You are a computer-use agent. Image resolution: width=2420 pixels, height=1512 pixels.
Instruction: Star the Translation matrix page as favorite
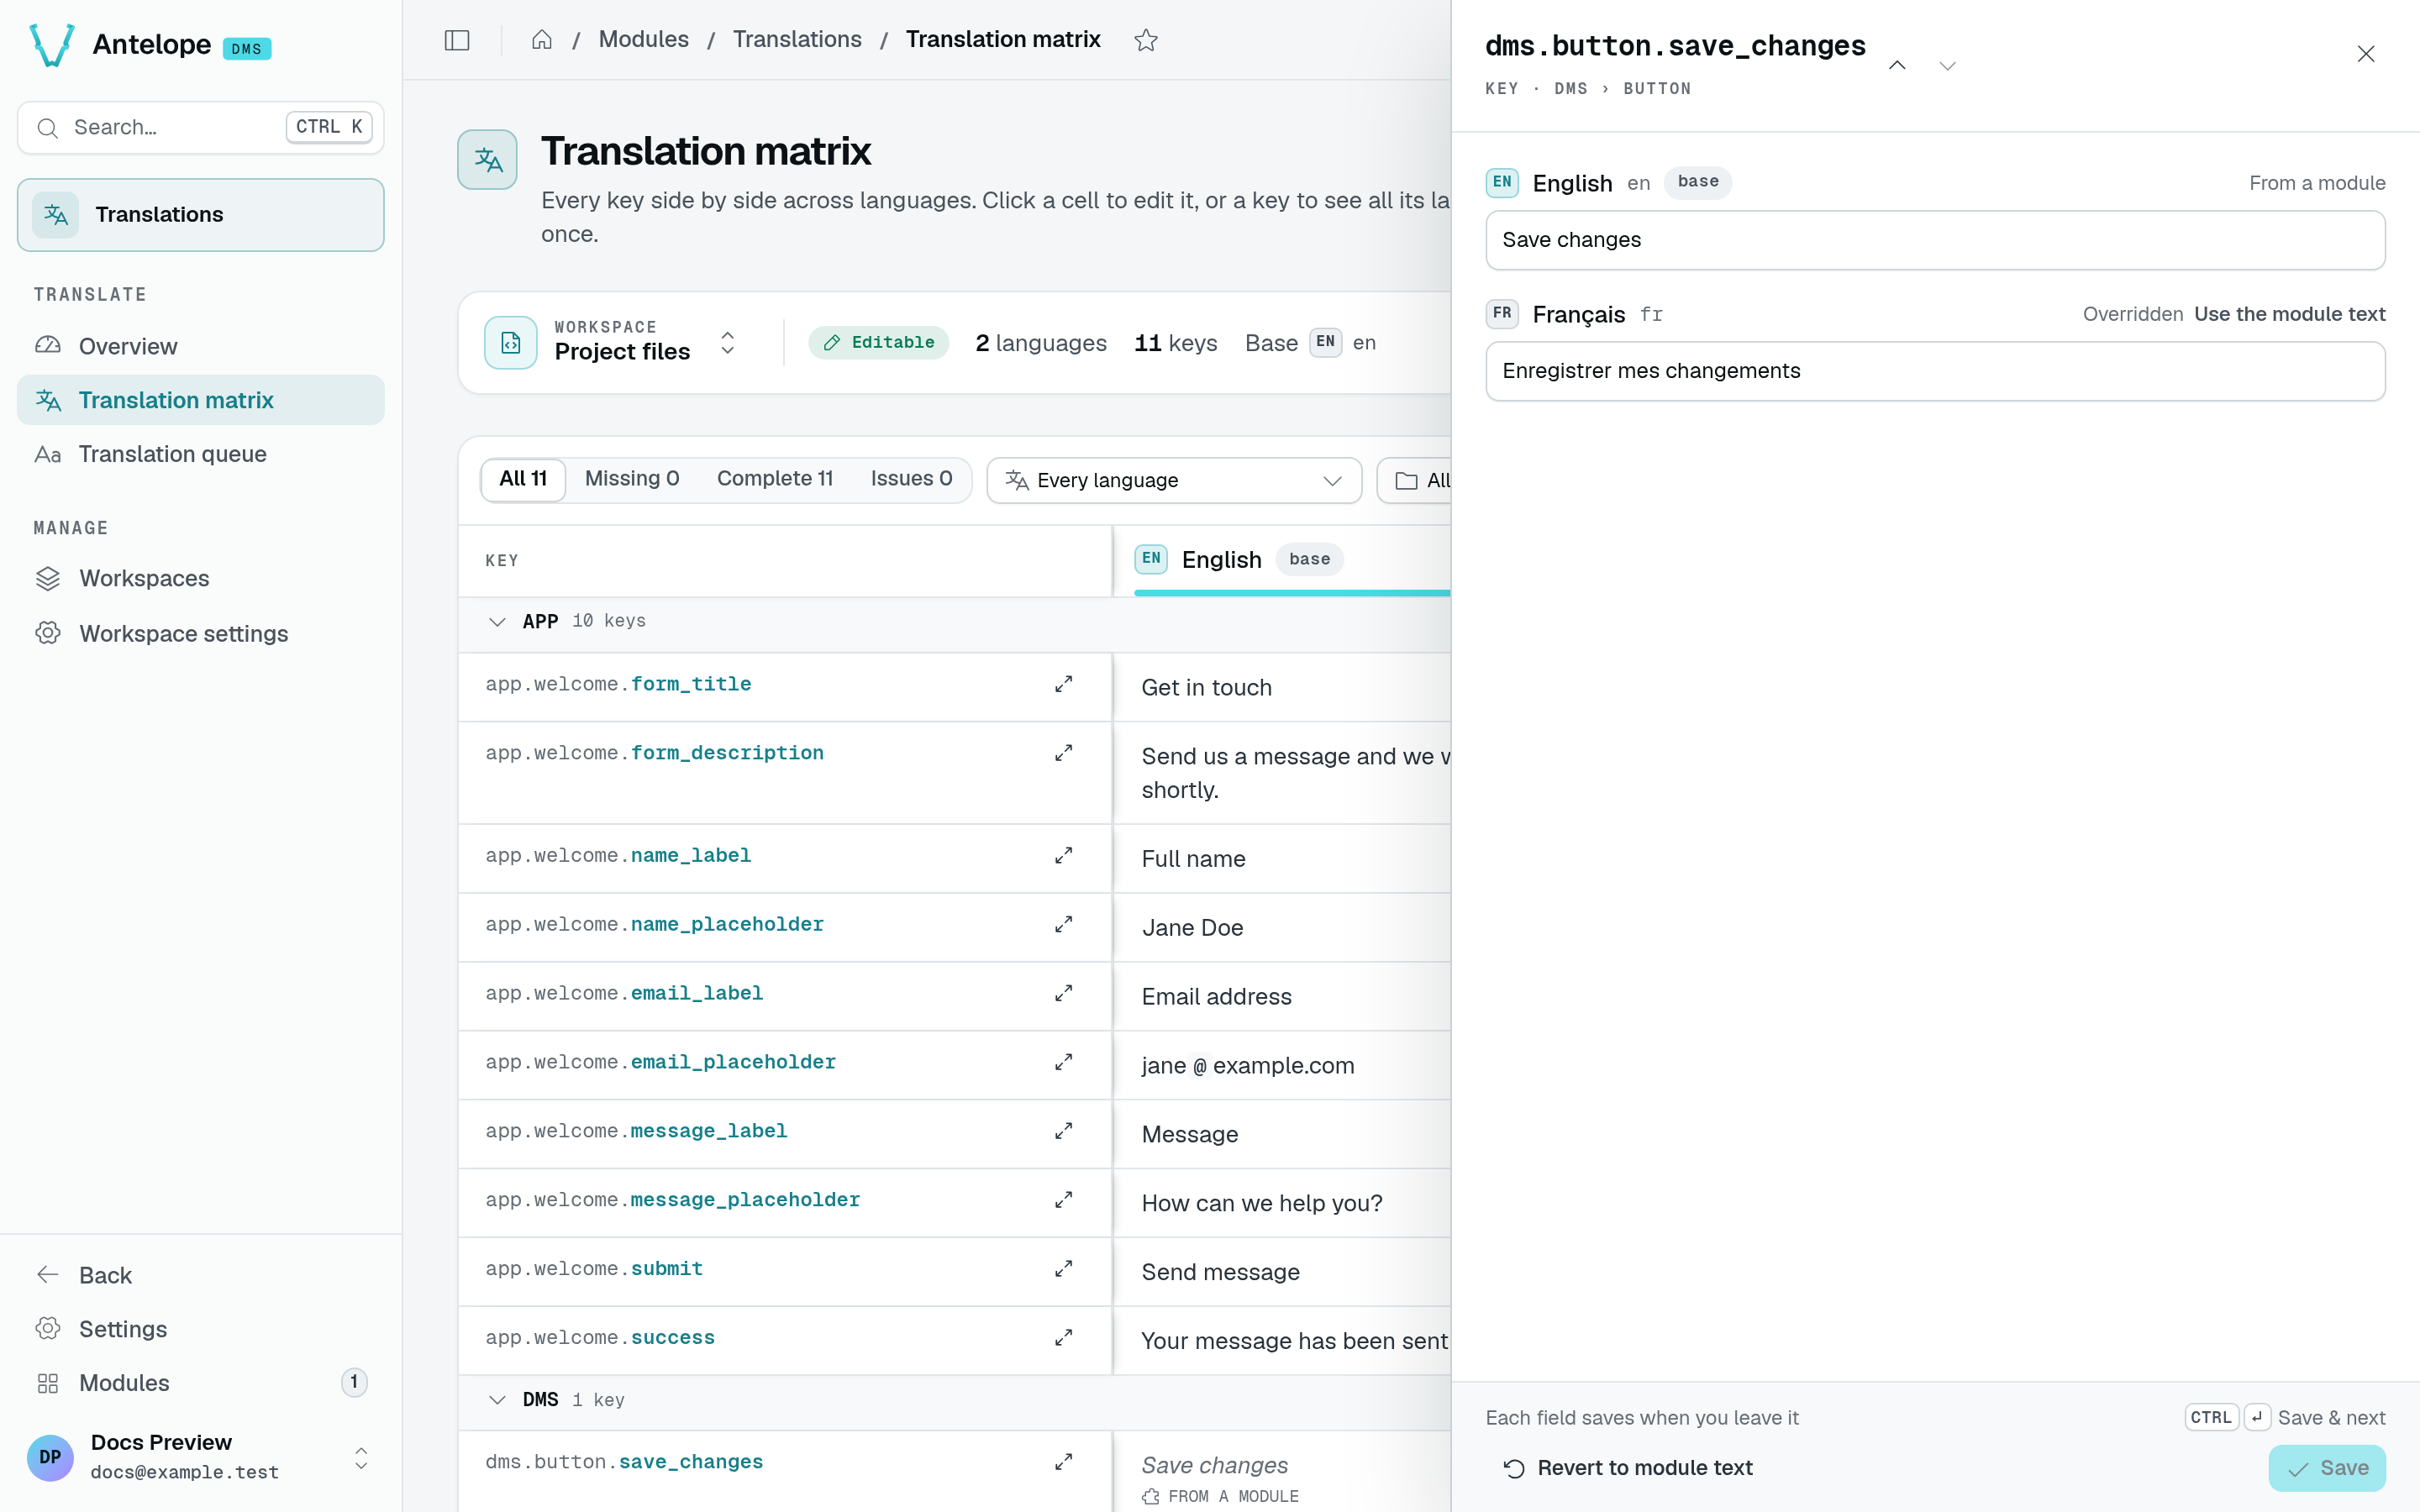1146,40
